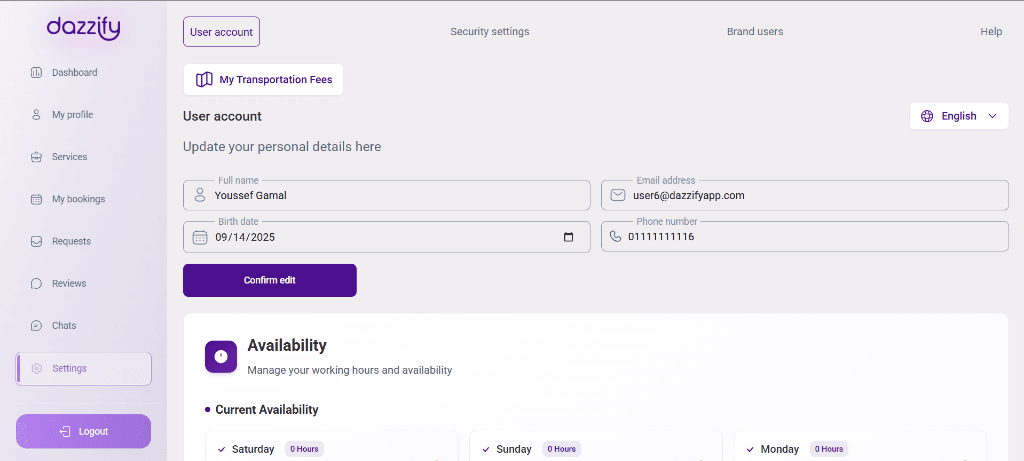Click the Services basket icon
1024x461 pixels.
click(x=37, y=157)
